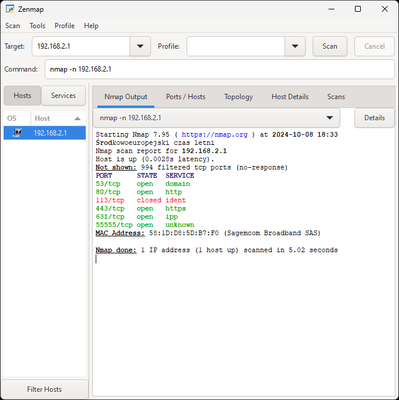Click the Command text field

(x=219, y=69)
